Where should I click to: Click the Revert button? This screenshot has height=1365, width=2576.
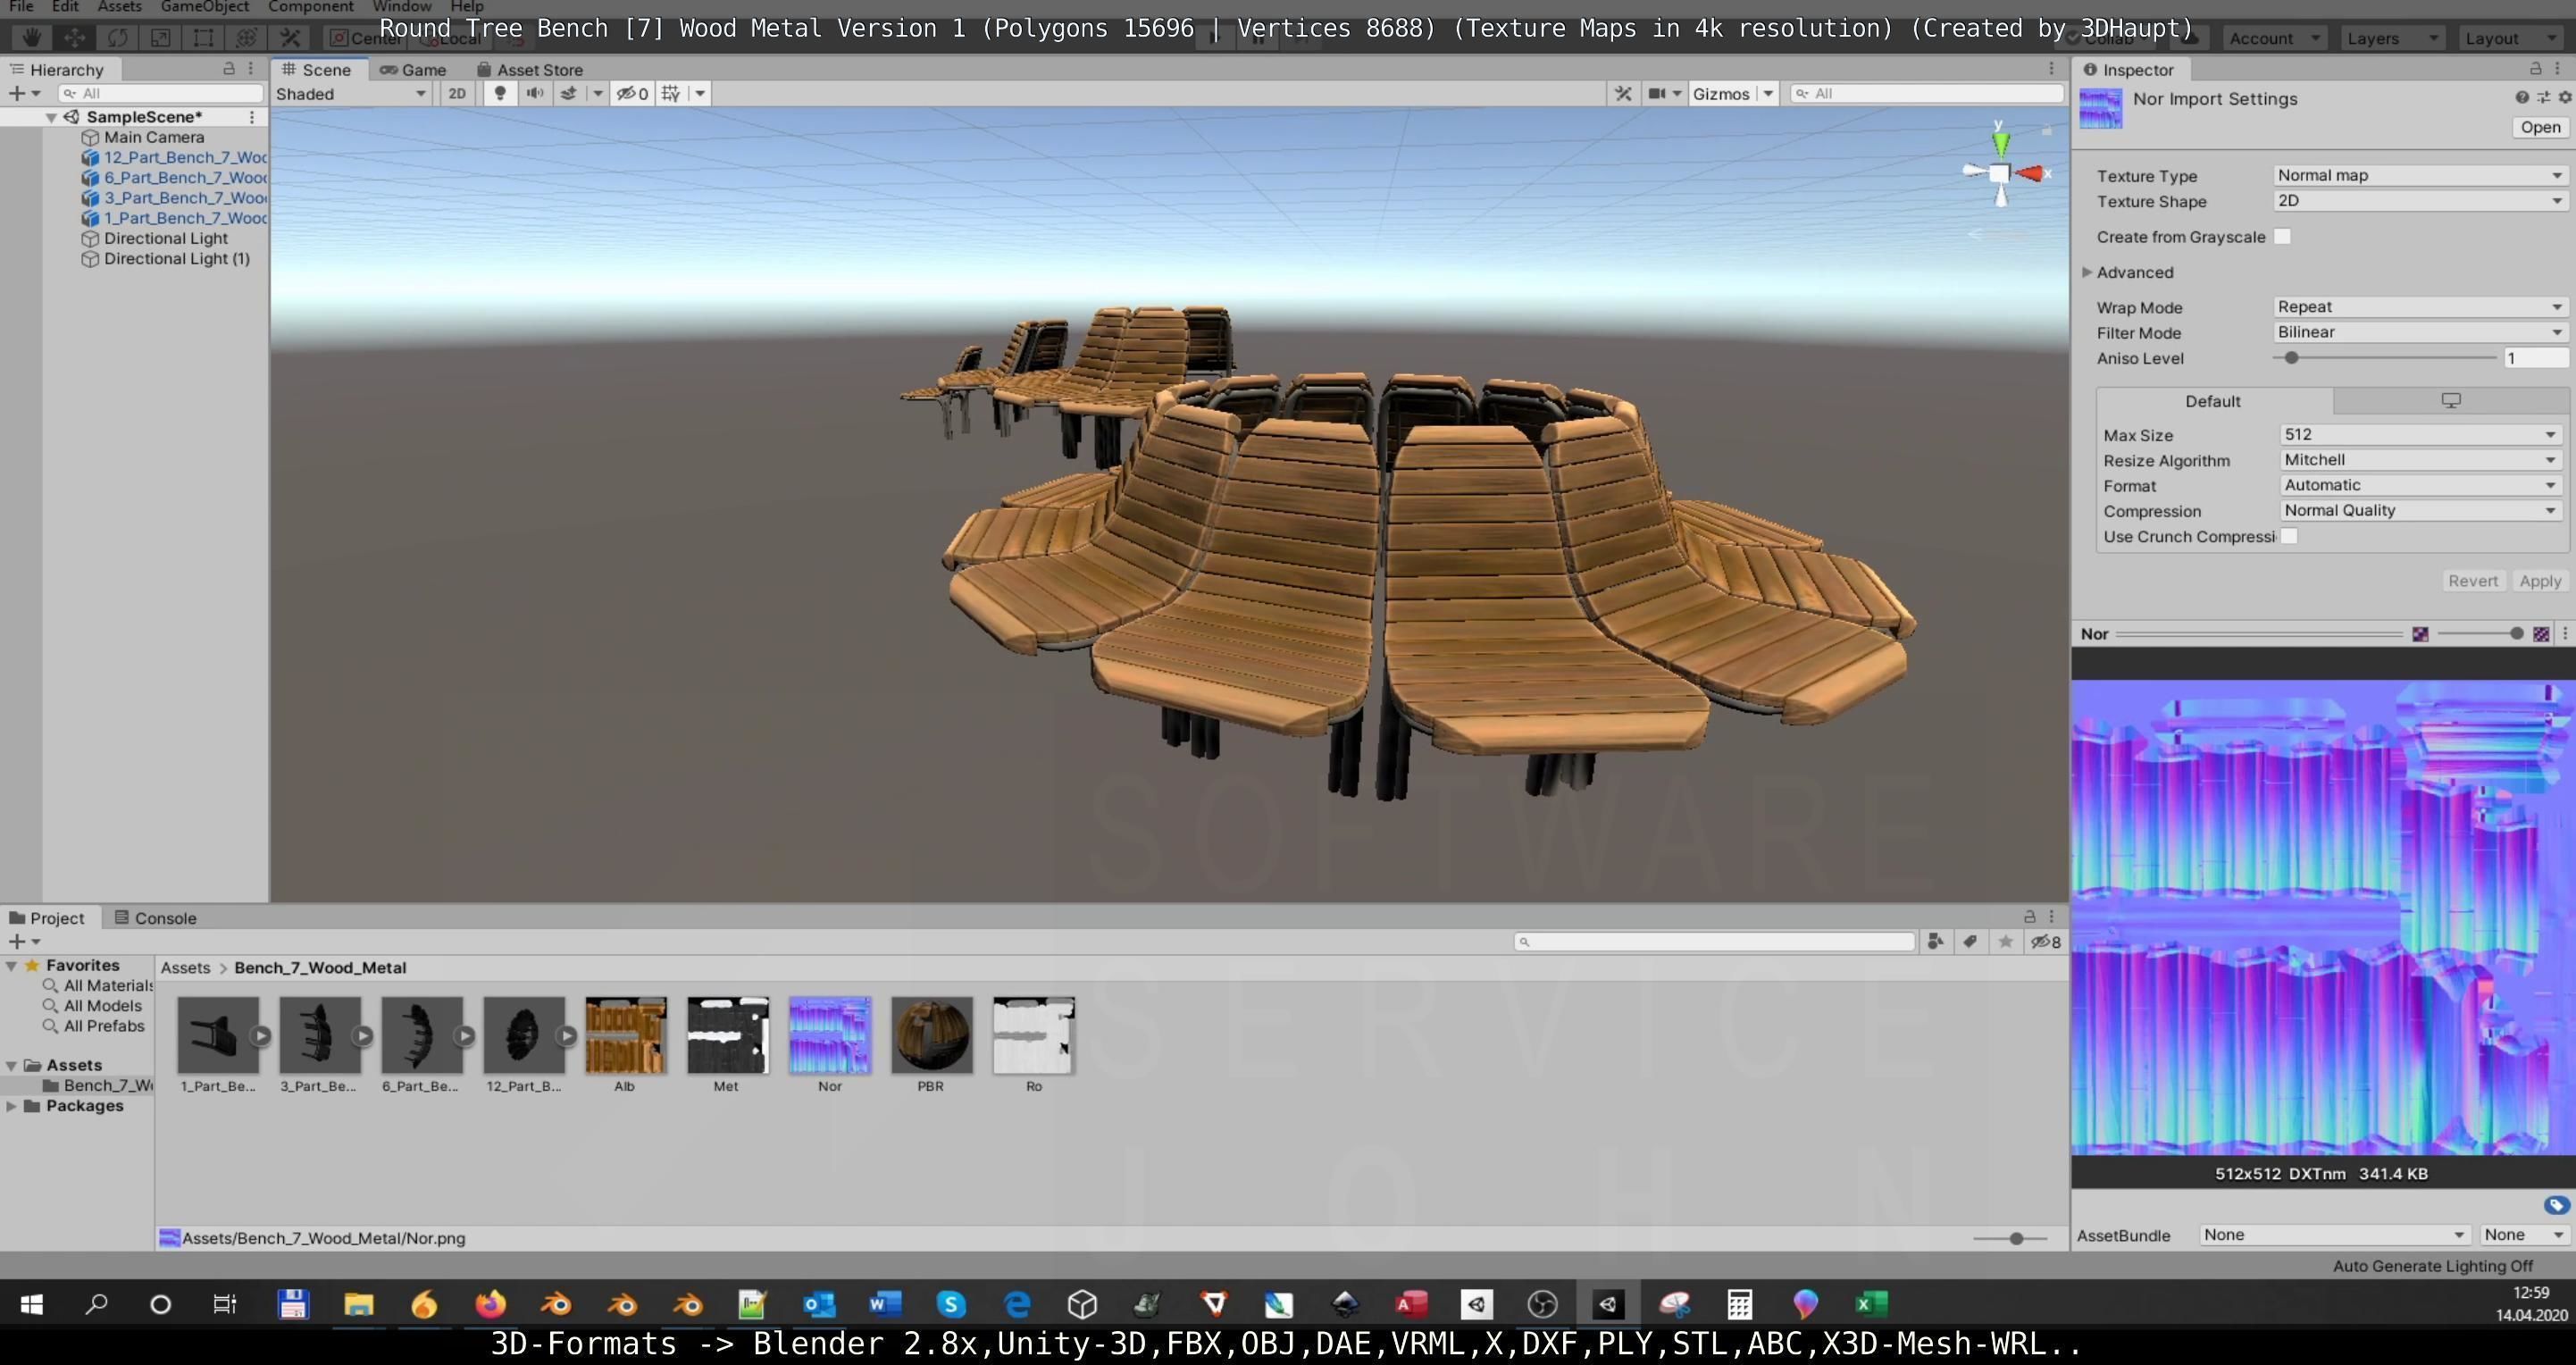pos(2472,581)
